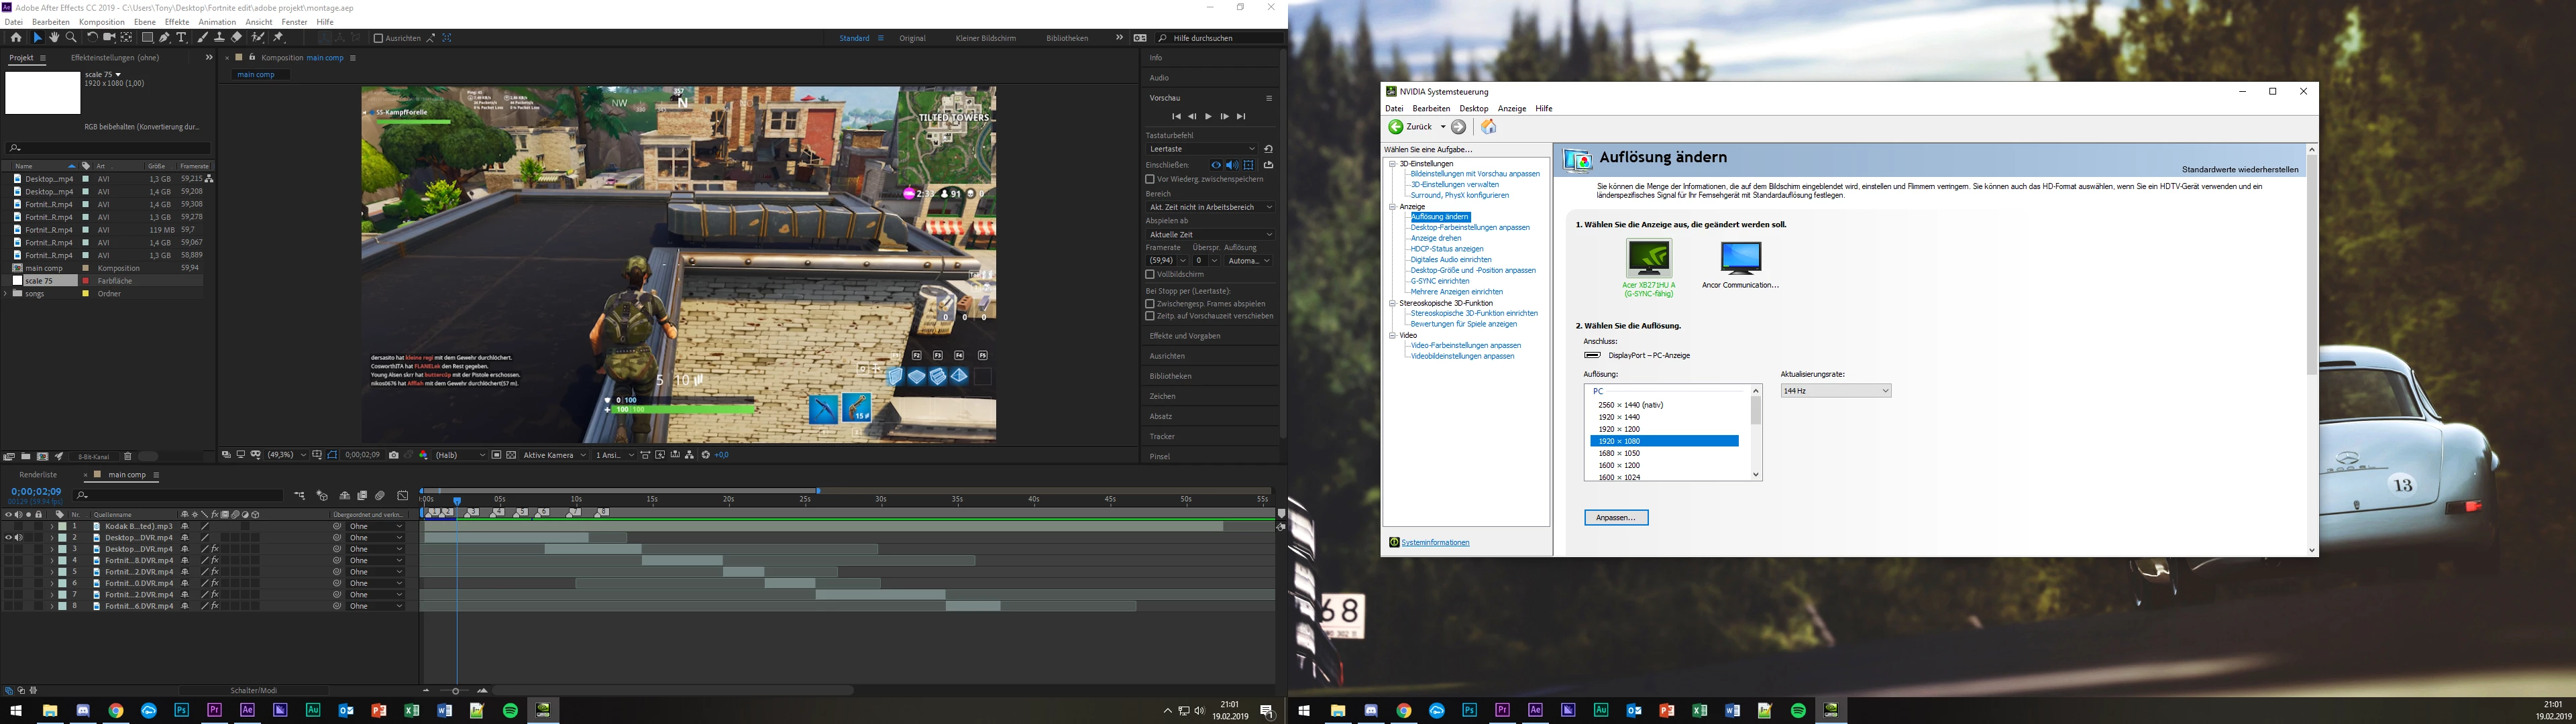Switch to the Renderliste tab
Image resolution: width=2576 pixels, height=724 pixels.
click(x=38, y=475)
